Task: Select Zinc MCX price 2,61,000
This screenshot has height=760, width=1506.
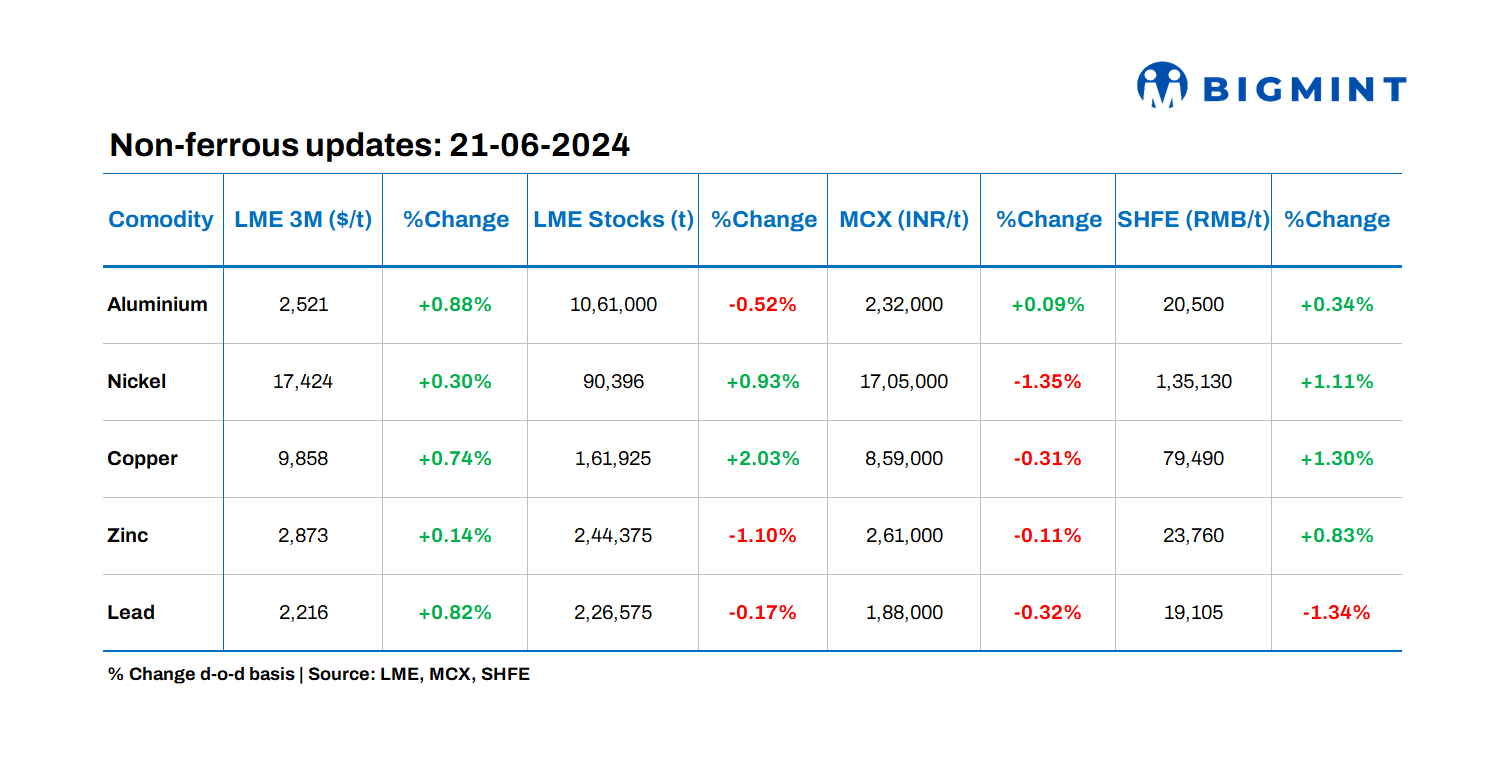Action: tap(904, 535)
